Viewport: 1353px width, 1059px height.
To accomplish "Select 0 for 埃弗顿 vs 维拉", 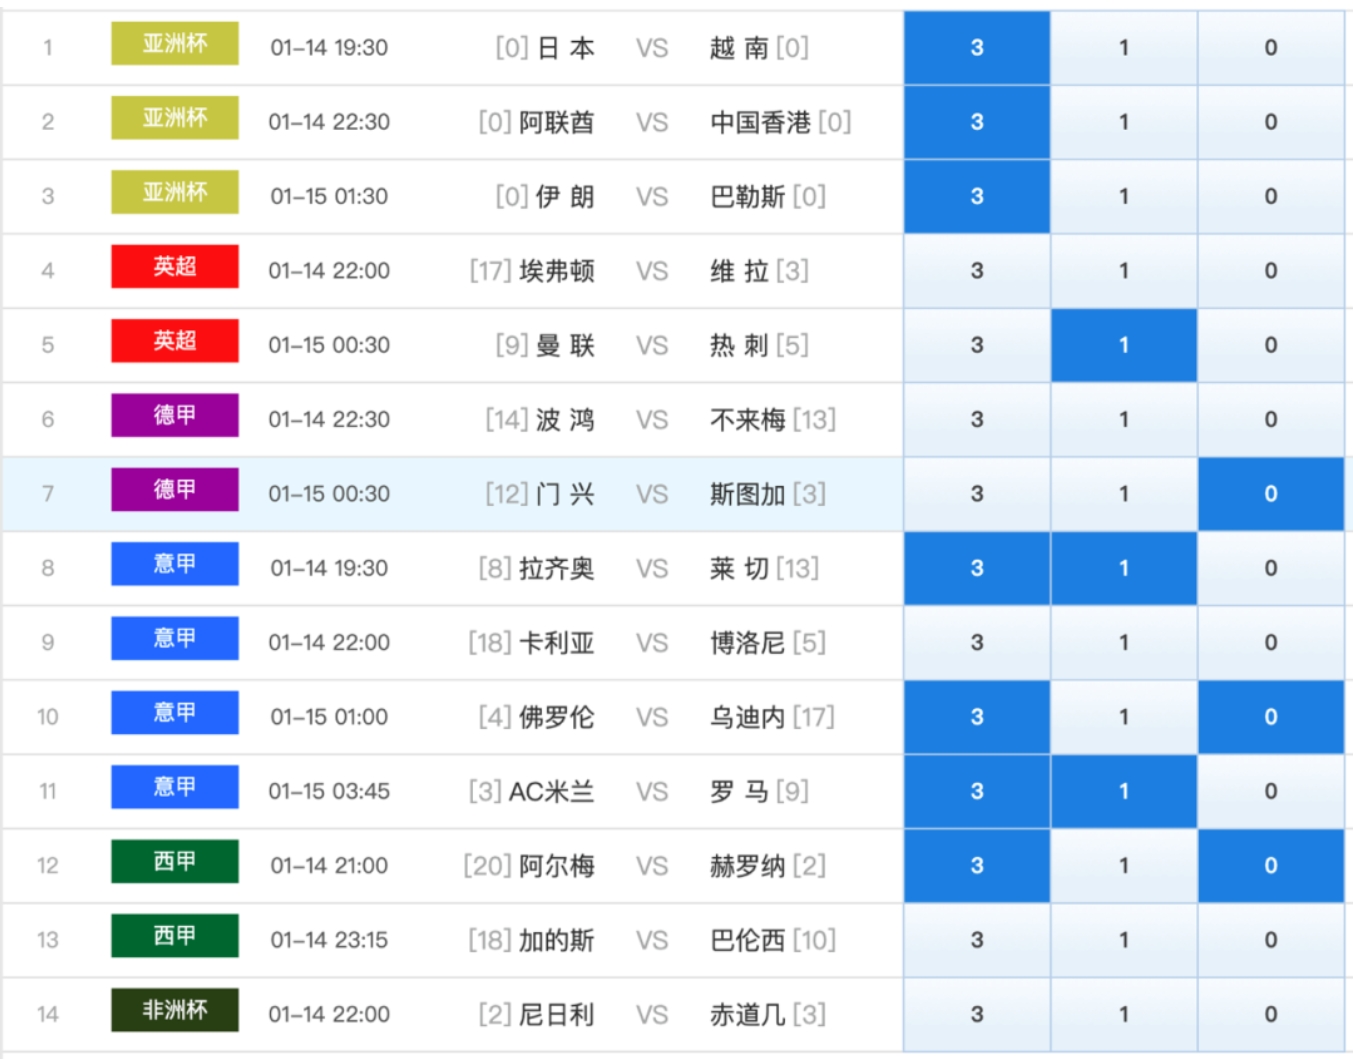I will 1271,270.
